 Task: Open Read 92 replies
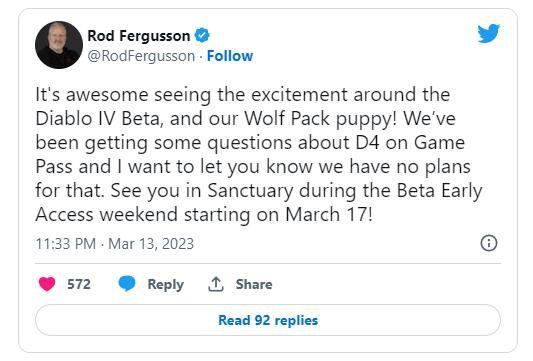coord(268,320)
